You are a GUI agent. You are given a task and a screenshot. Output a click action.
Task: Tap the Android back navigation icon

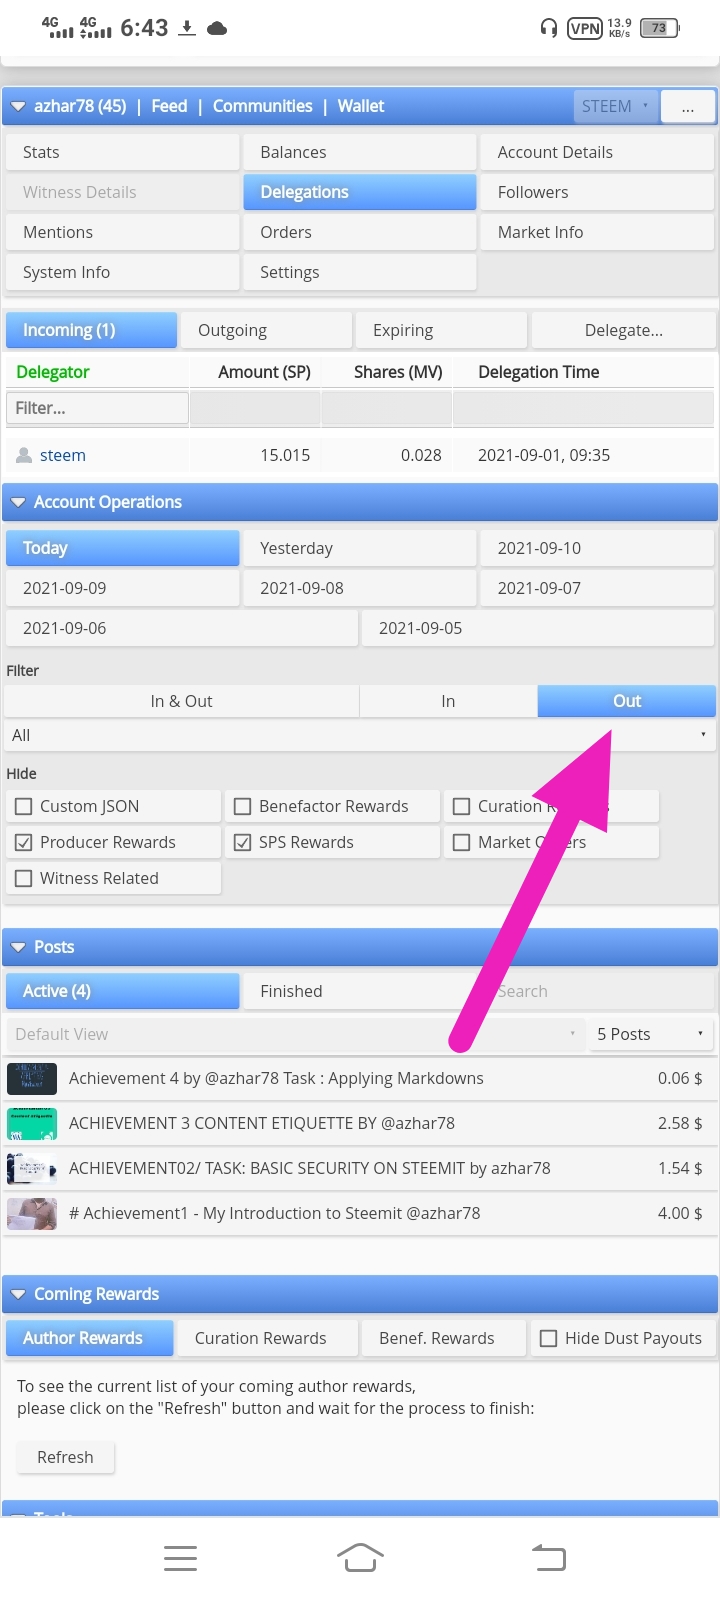pos(548,1557)
